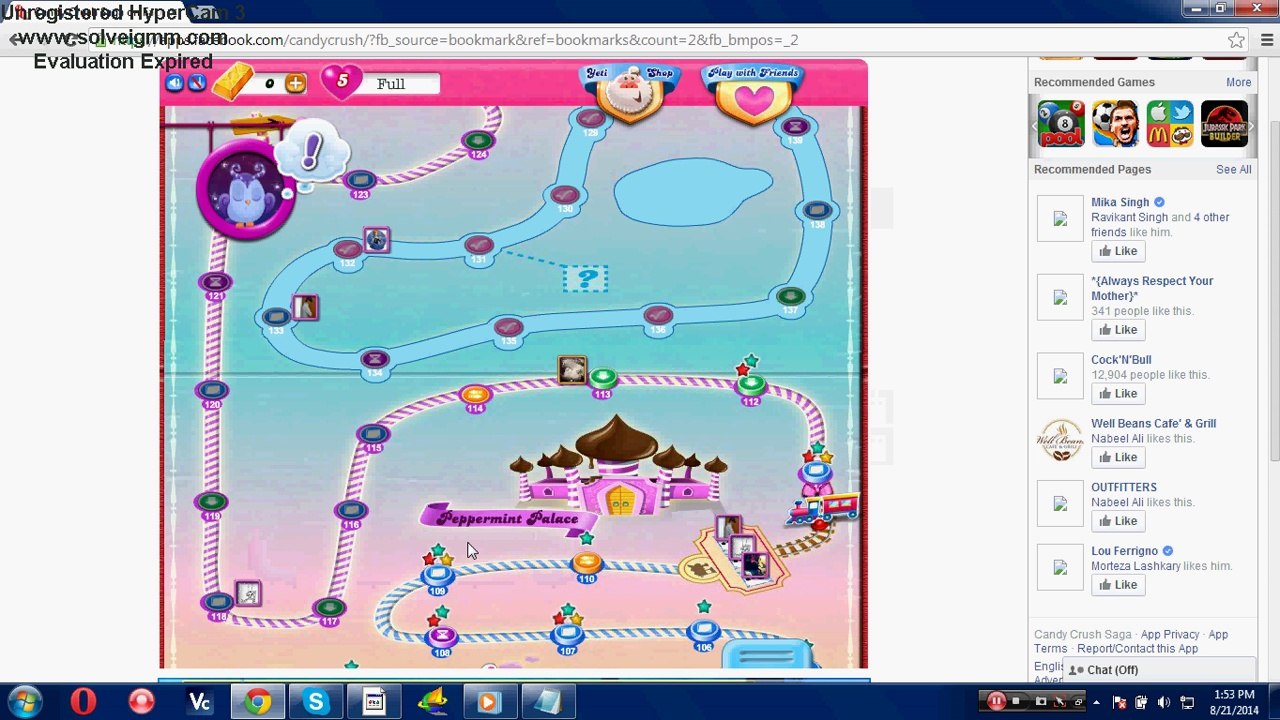Select level 138 on the map
Image resolution: width=1280 pixels, height=720 pixels.
[x=818, y=211]
